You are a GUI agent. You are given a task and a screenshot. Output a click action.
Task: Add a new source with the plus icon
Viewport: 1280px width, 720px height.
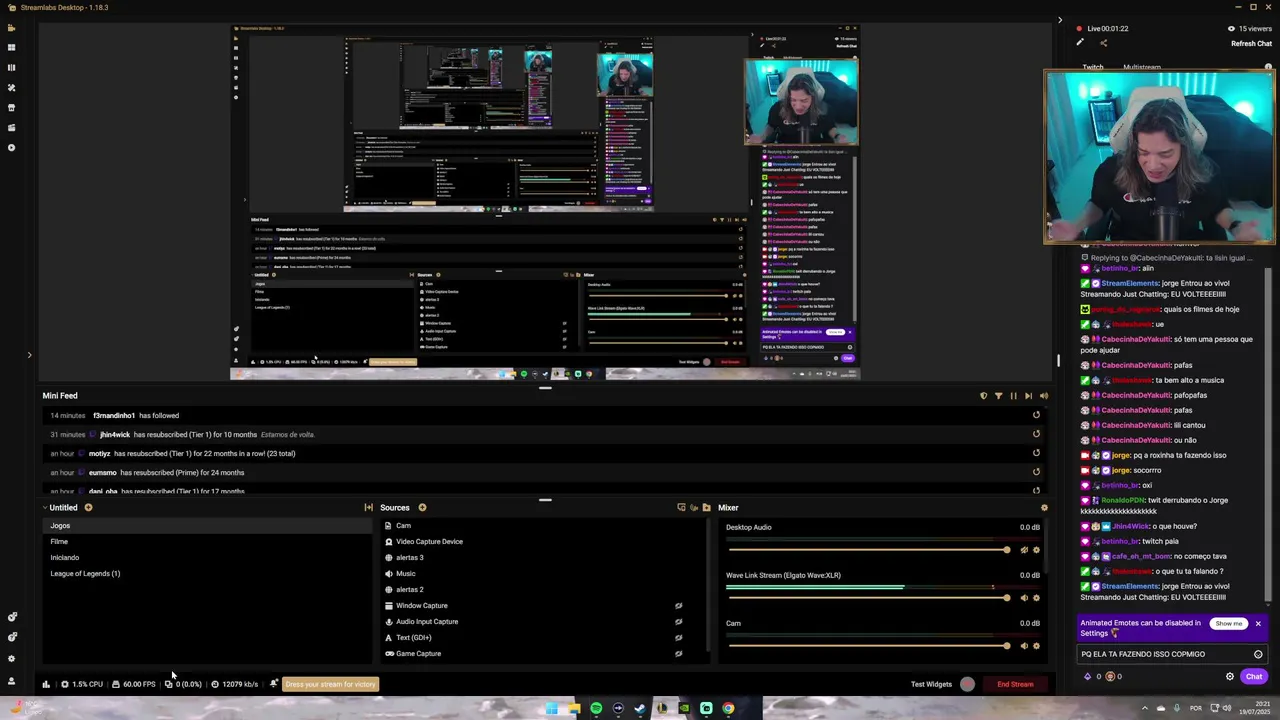422,508
